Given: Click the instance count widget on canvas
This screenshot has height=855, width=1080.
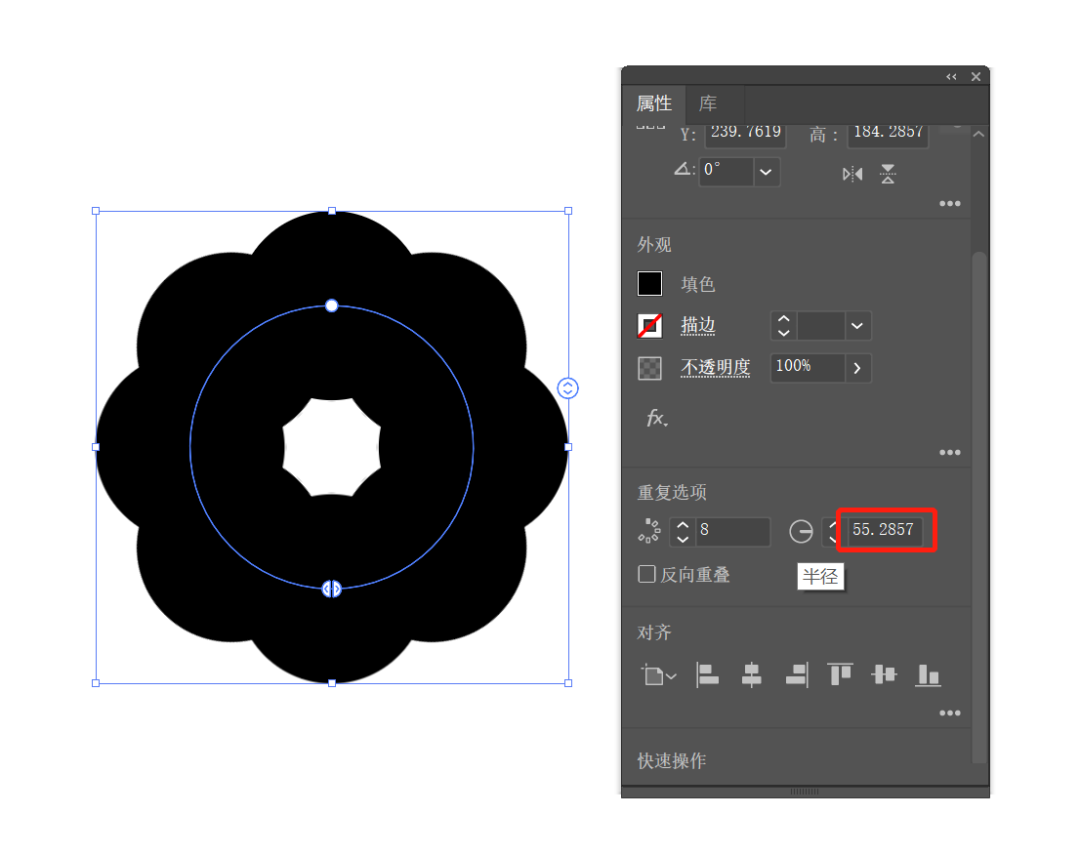Looking at the screenshot, I should [x=568, y=389].
